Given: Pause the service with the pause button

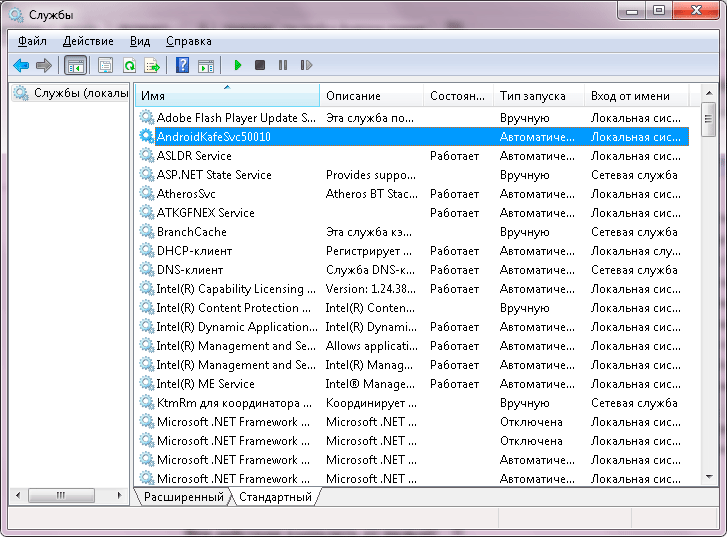Looking at the screenshot, I should pyautogui.click(x=283, y=65).
